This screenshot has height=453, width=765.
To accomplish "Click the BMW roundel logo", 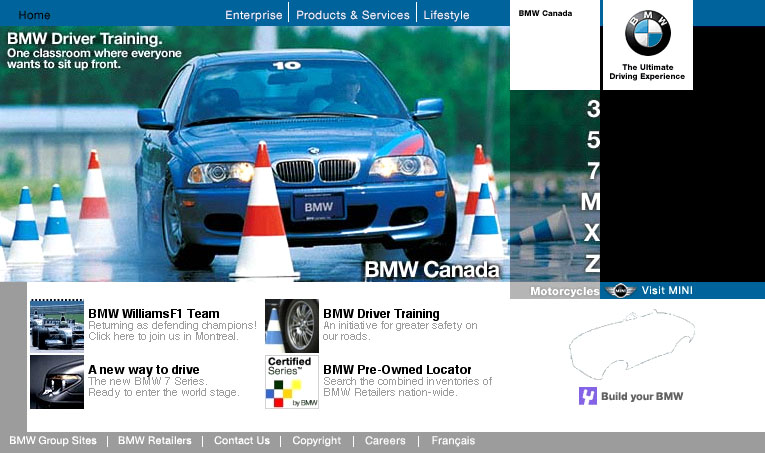I will (x=647, y=33).
